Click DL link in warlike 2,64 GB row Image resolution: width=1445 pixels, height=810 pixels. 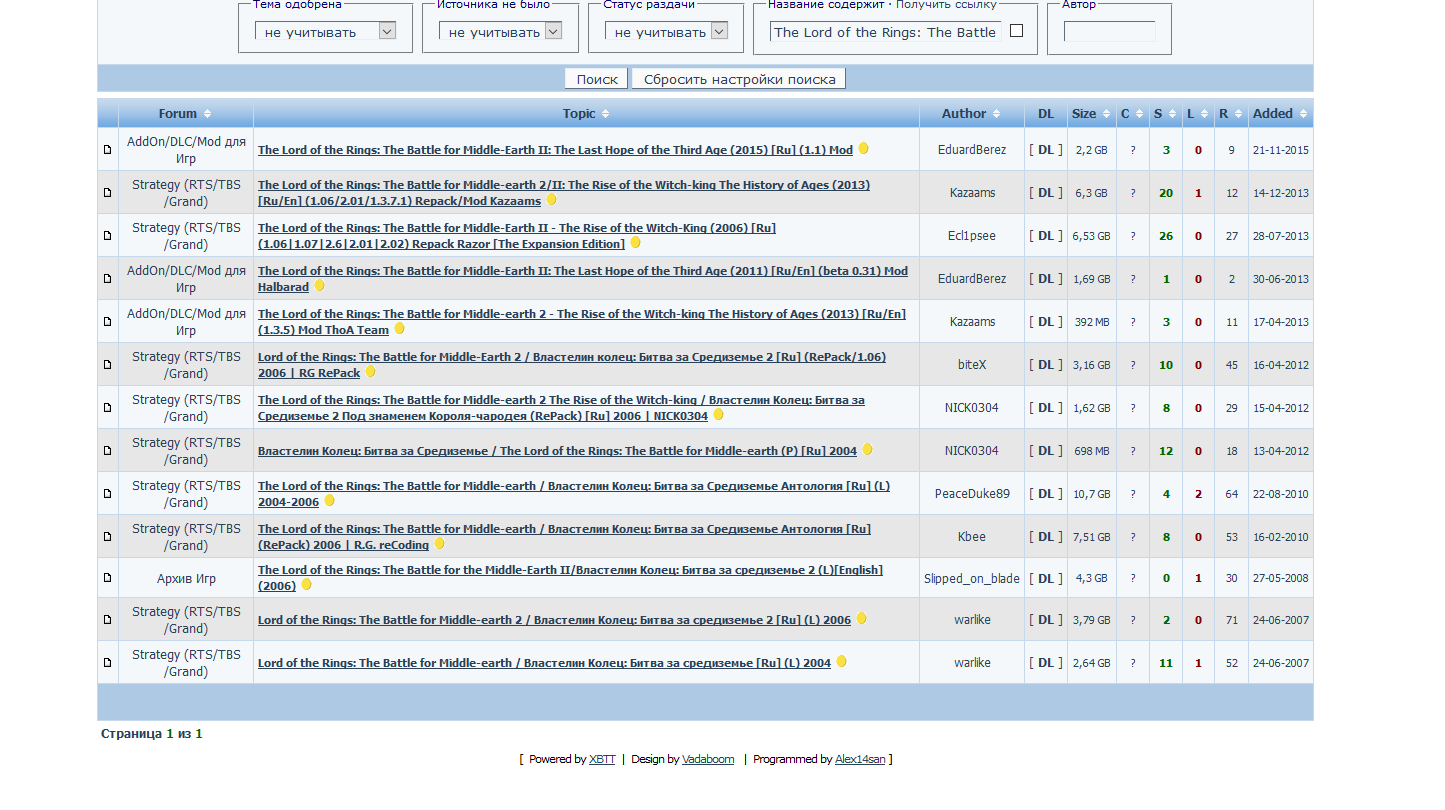click(1046, 663)
